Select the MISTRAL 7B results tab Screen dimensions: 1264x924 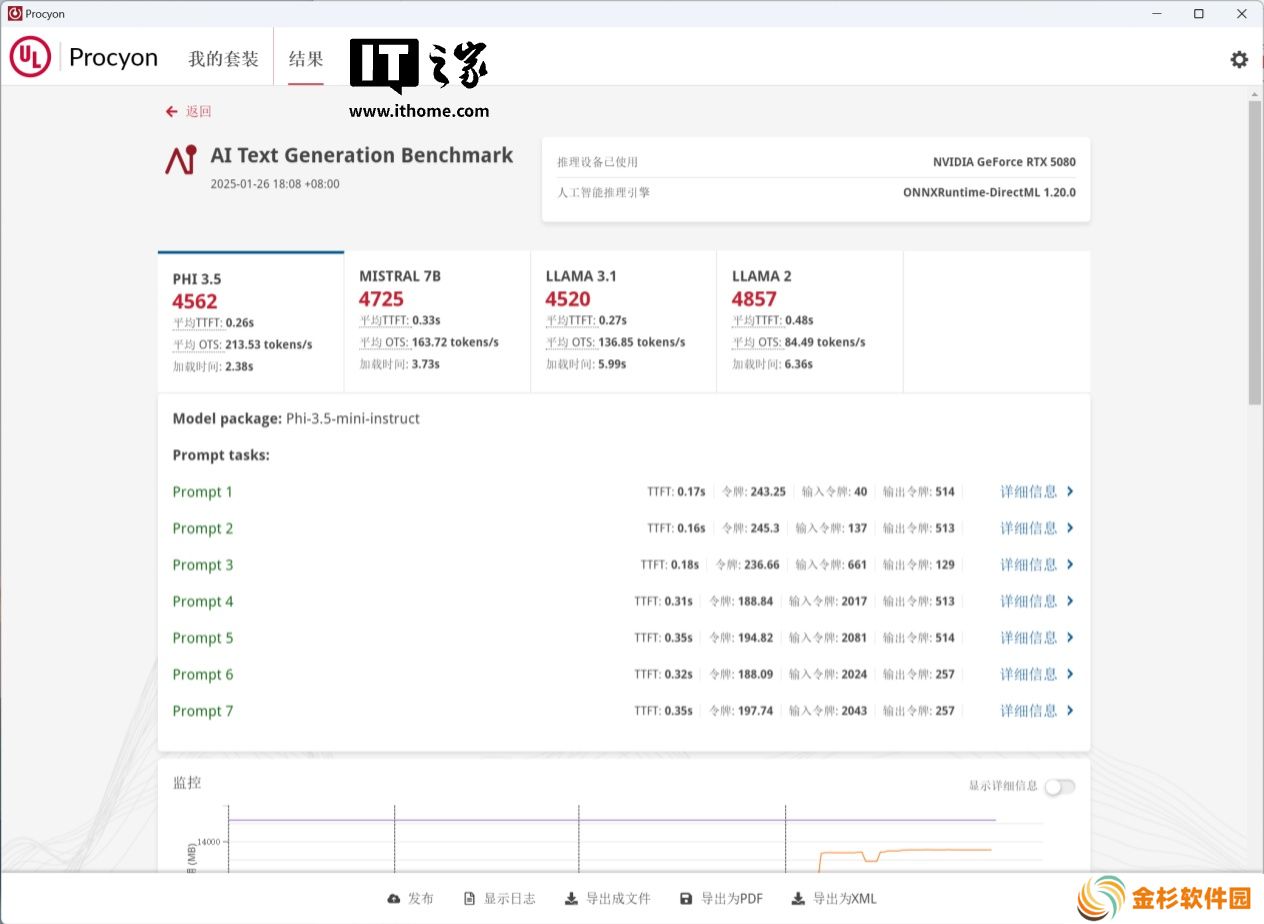click(x=437, y=322)
